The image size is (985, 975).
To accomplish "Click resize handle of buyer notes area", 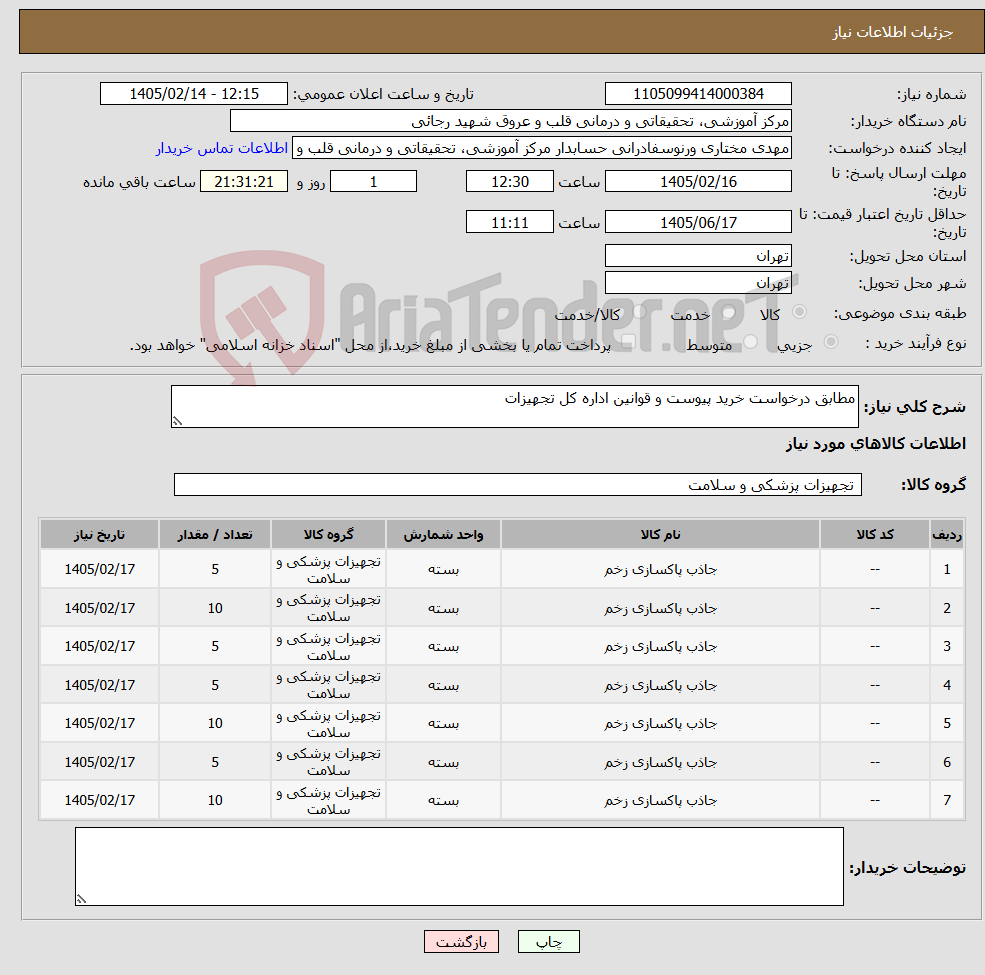I will (81, 899).
